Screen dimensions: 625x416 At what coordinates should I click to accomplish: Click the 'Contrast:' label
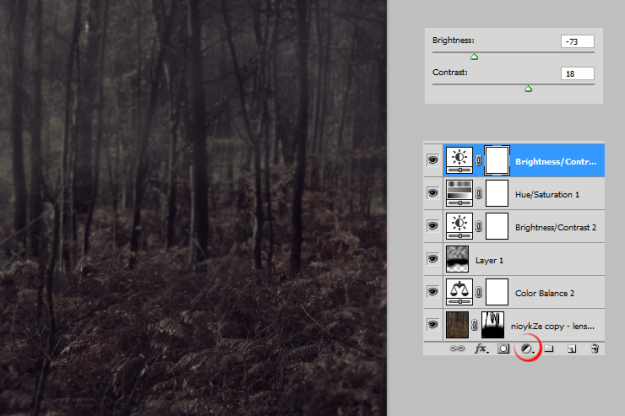(450, 72)
